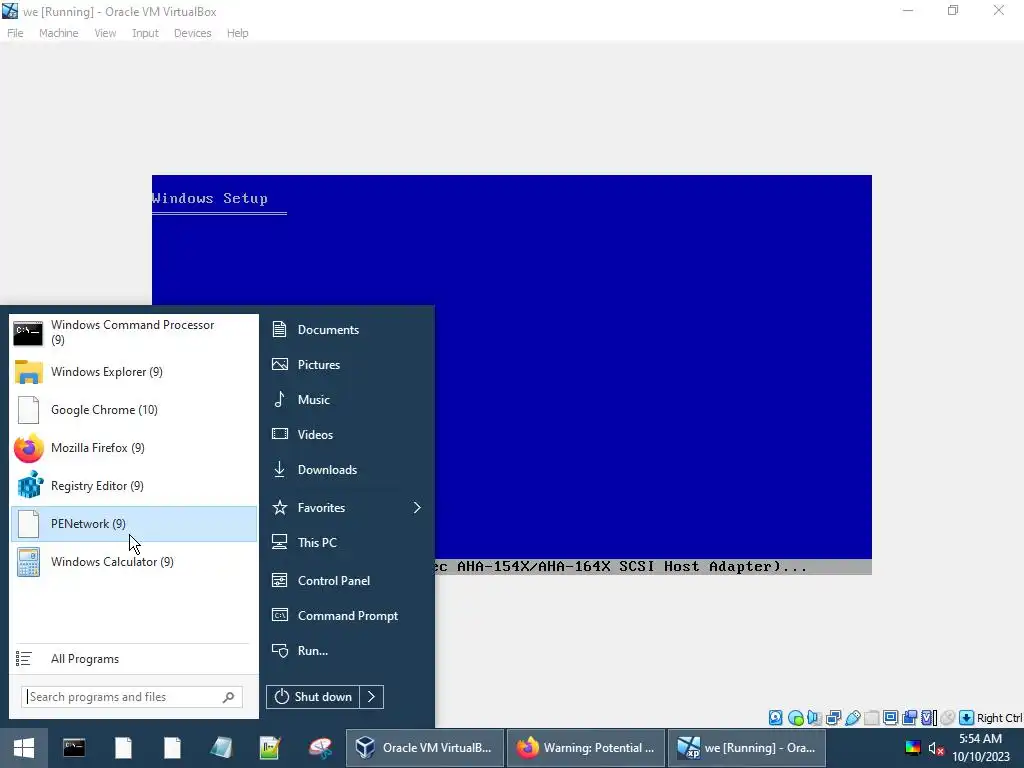Image resolution: width=1024 pixels, height=768 pixels.
Task: Click the Windows Start button
Action: pos(24,748)
